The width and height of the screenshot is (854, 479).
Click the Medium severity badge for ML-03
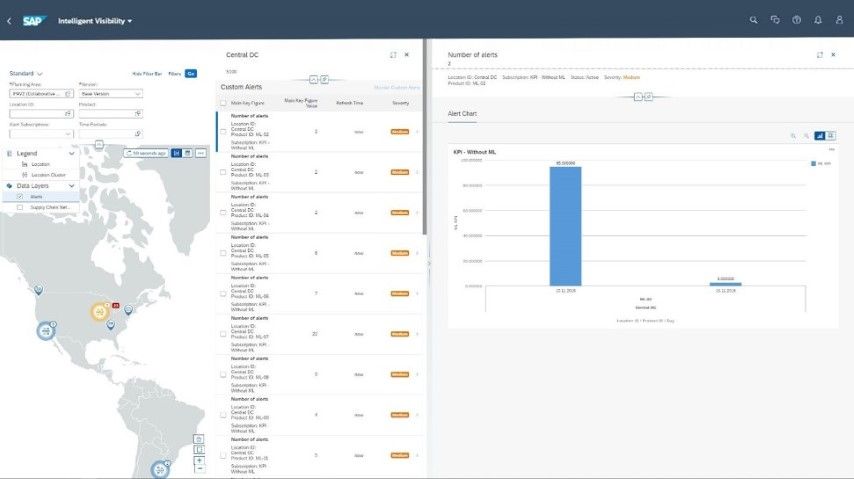pos(400,172)
